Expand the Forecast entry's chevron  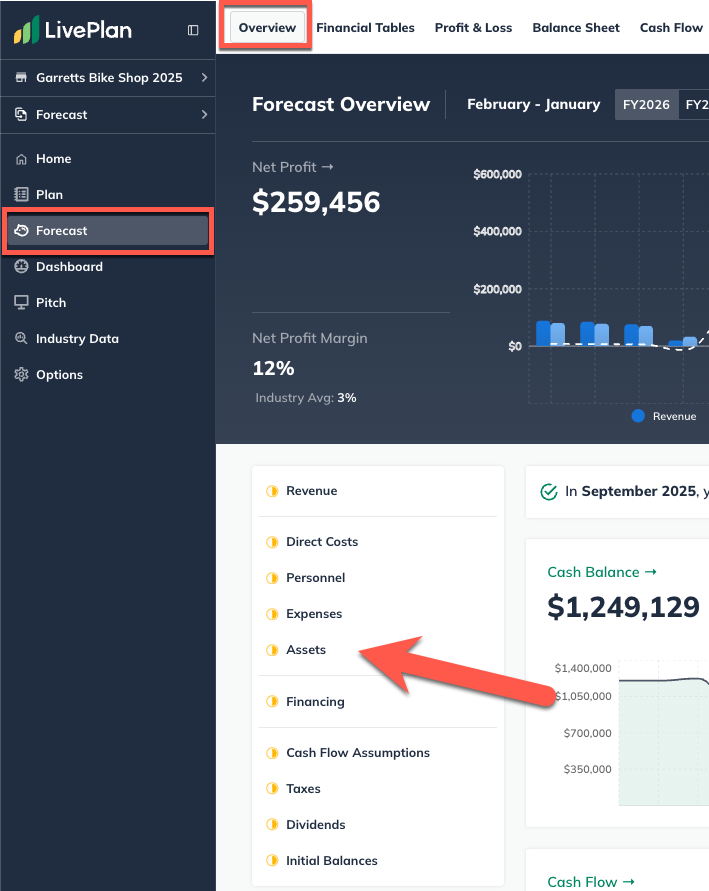tap(203, 114)
